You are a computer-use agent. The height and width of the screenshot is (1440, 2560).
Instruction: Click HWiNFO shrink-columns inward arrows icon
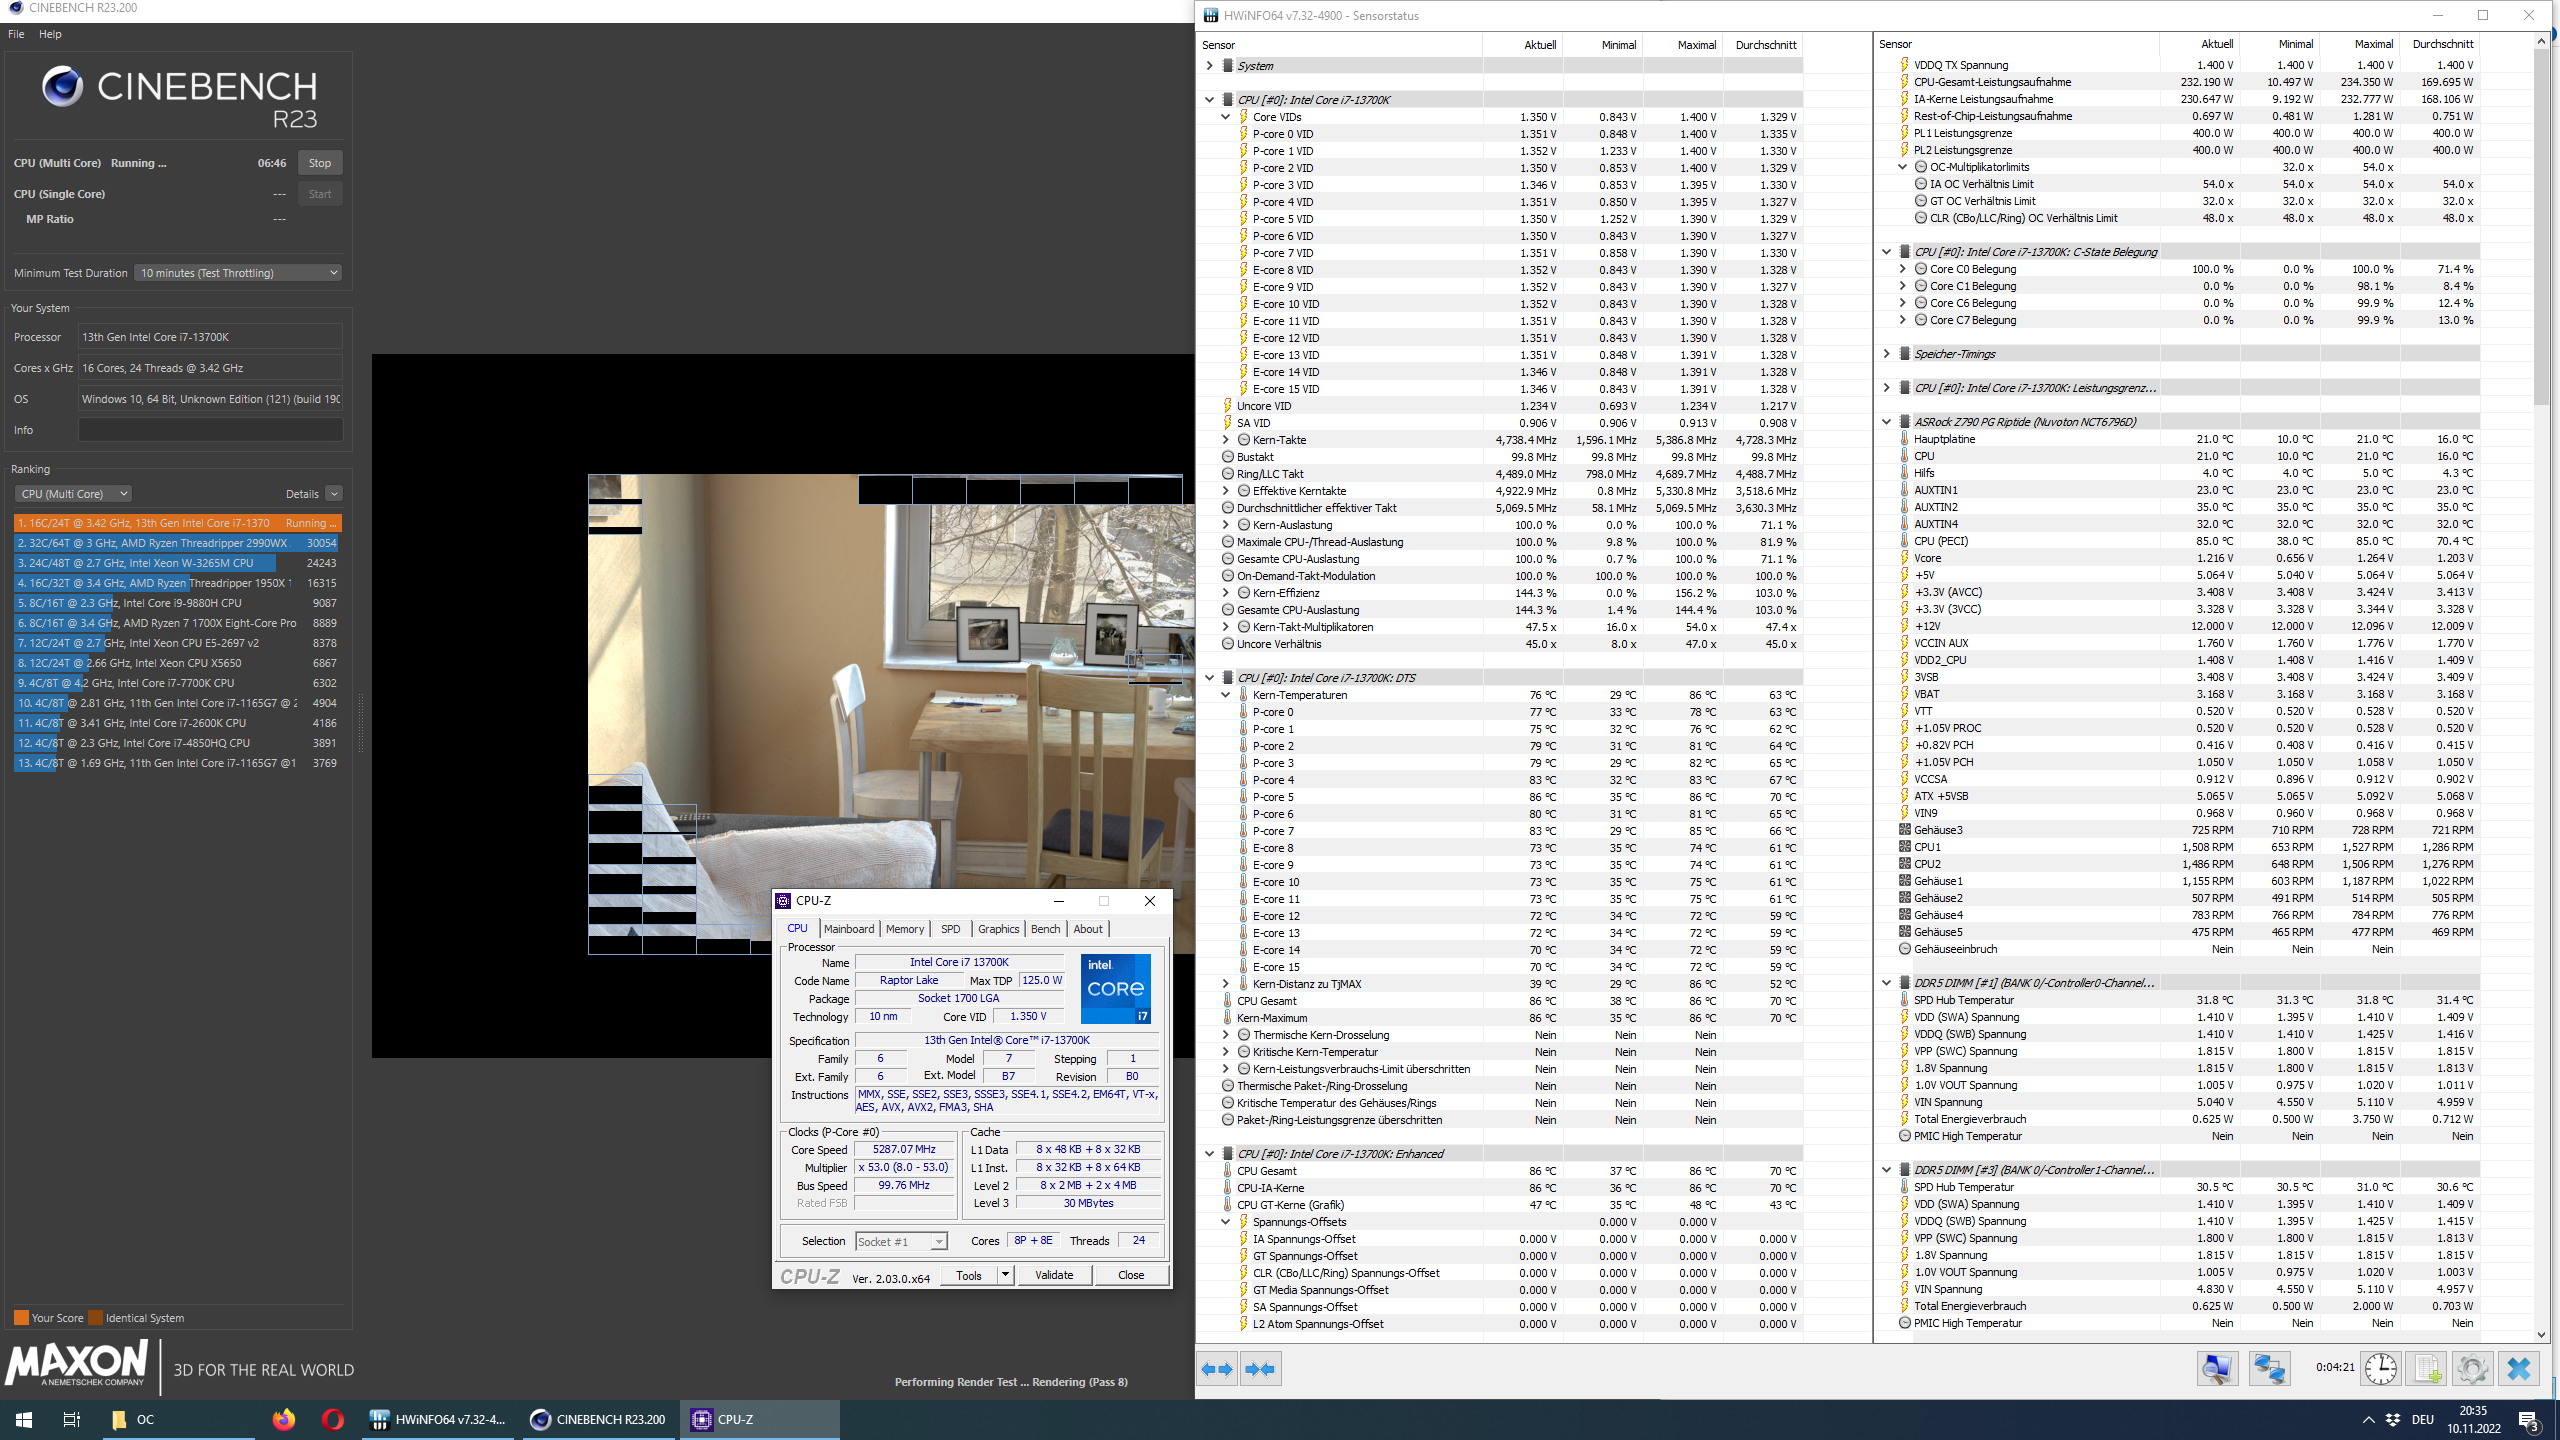[x=1260, y=1369]
